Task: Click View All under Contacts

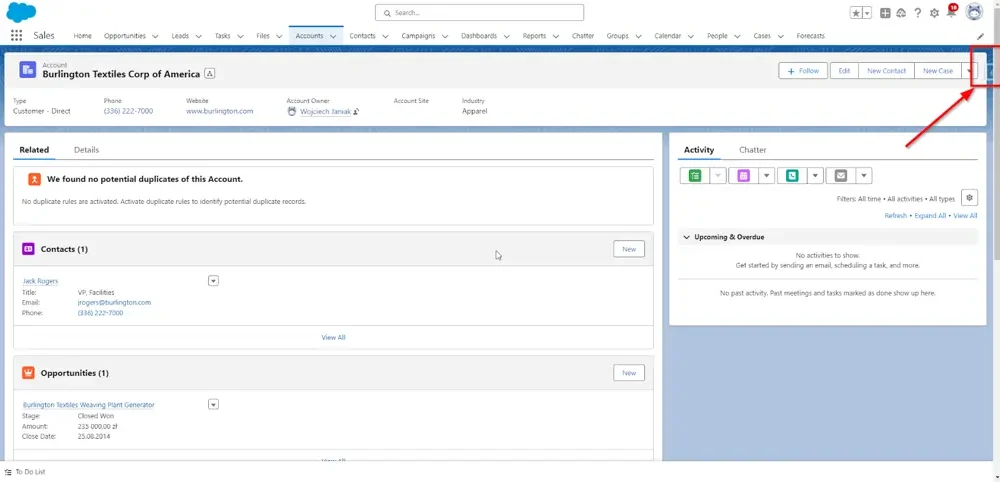Action: [333, 337]
